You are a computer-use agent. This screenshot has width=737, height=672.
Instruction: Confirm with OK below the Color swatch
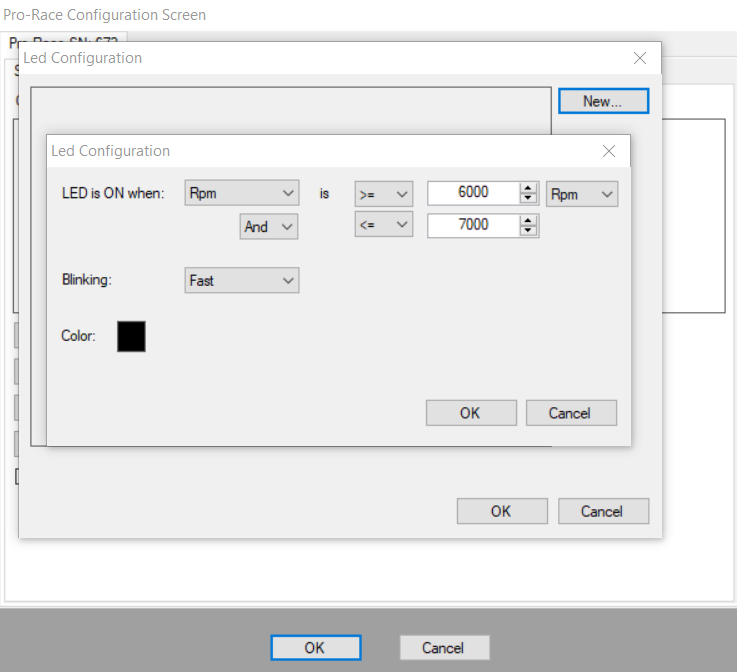(x=471, y=413)
